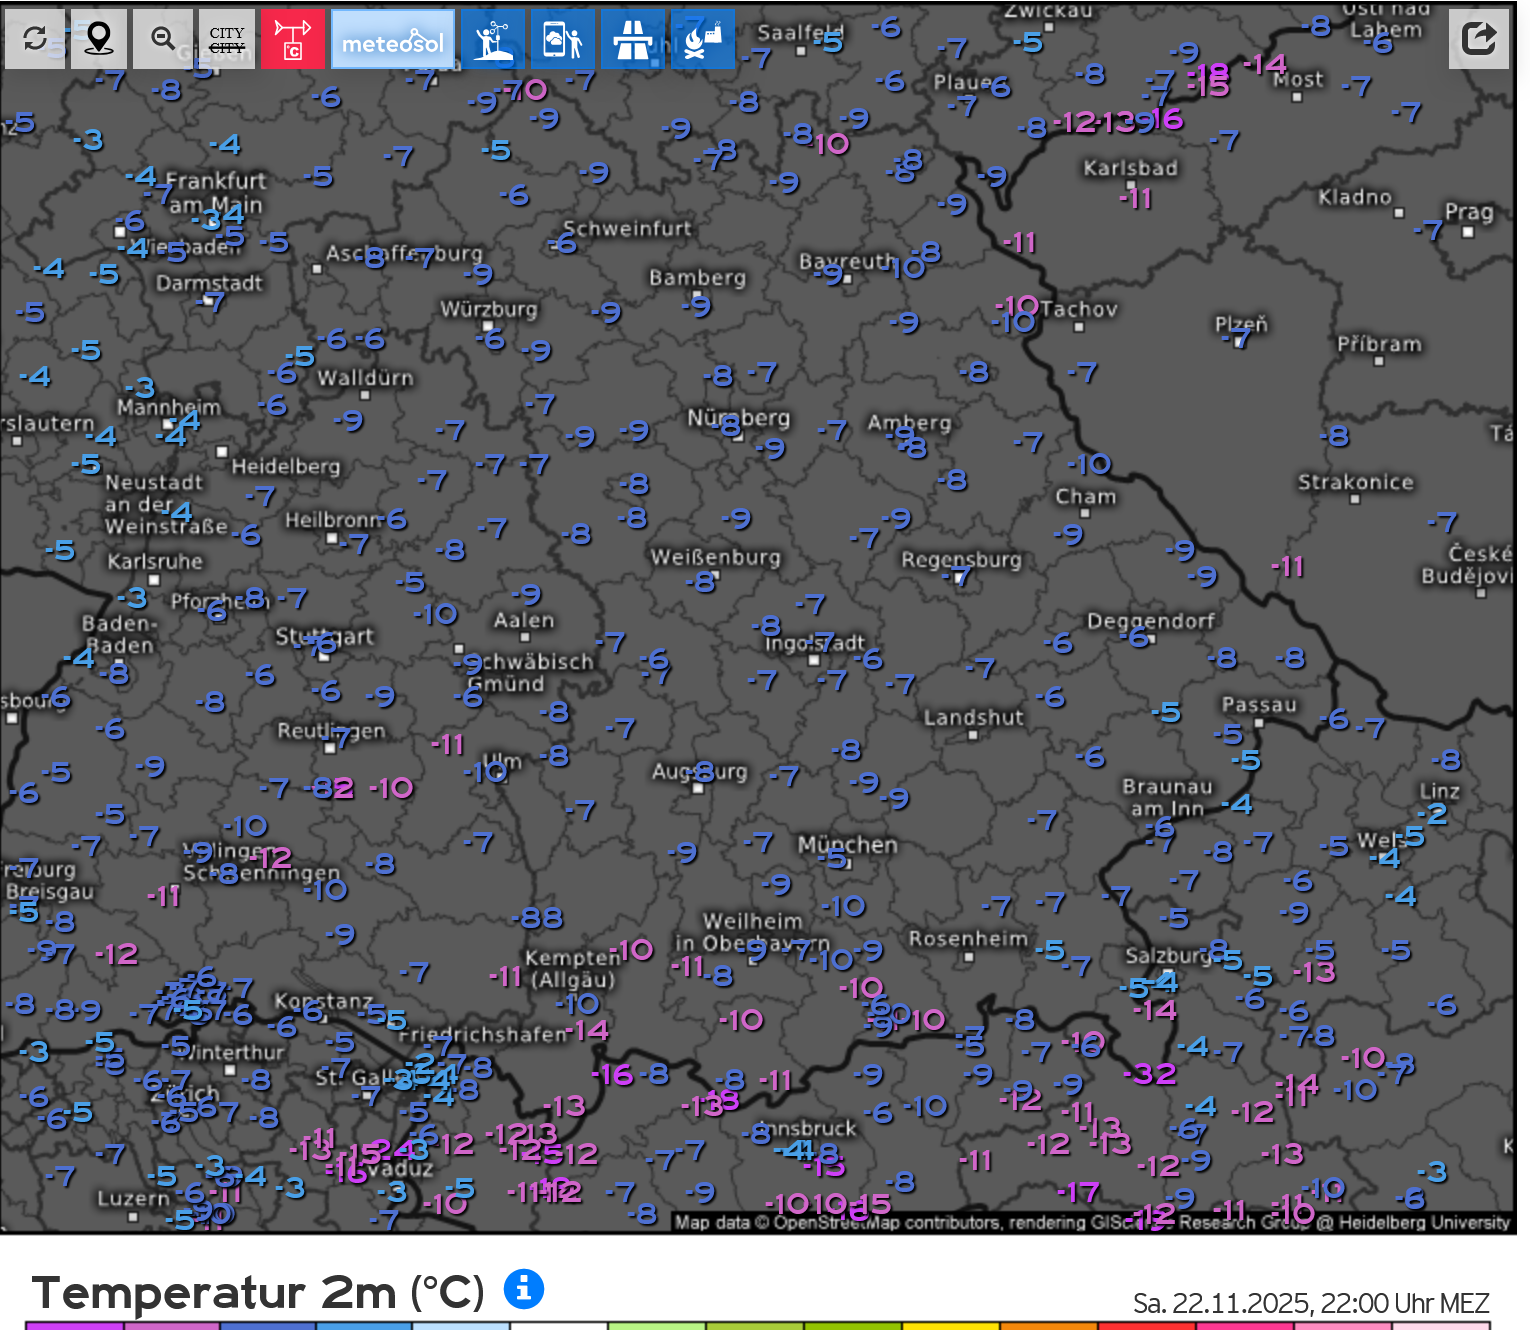Click the Karlsbad city label
The image size is (1530, 1330).
(x=1130, y=168)
